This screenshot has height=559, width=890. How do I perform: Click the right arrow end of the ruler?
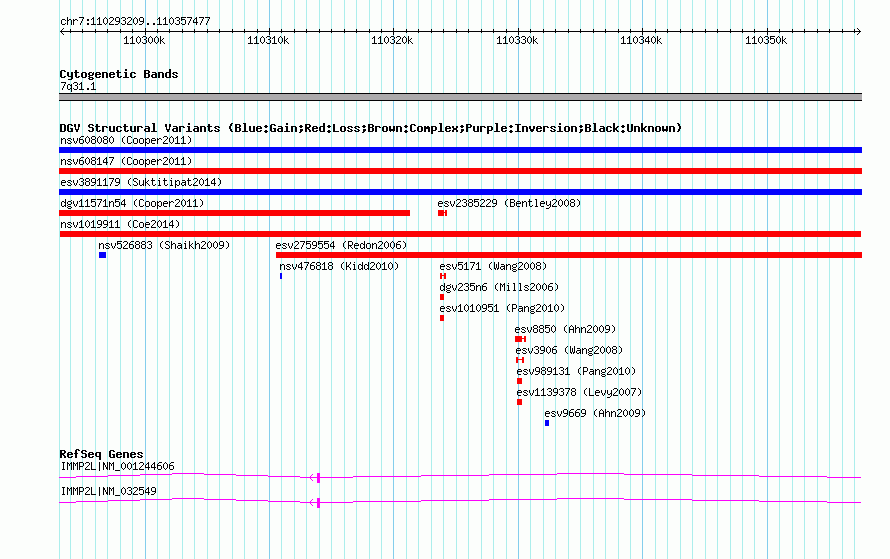[x=858, y=32]
